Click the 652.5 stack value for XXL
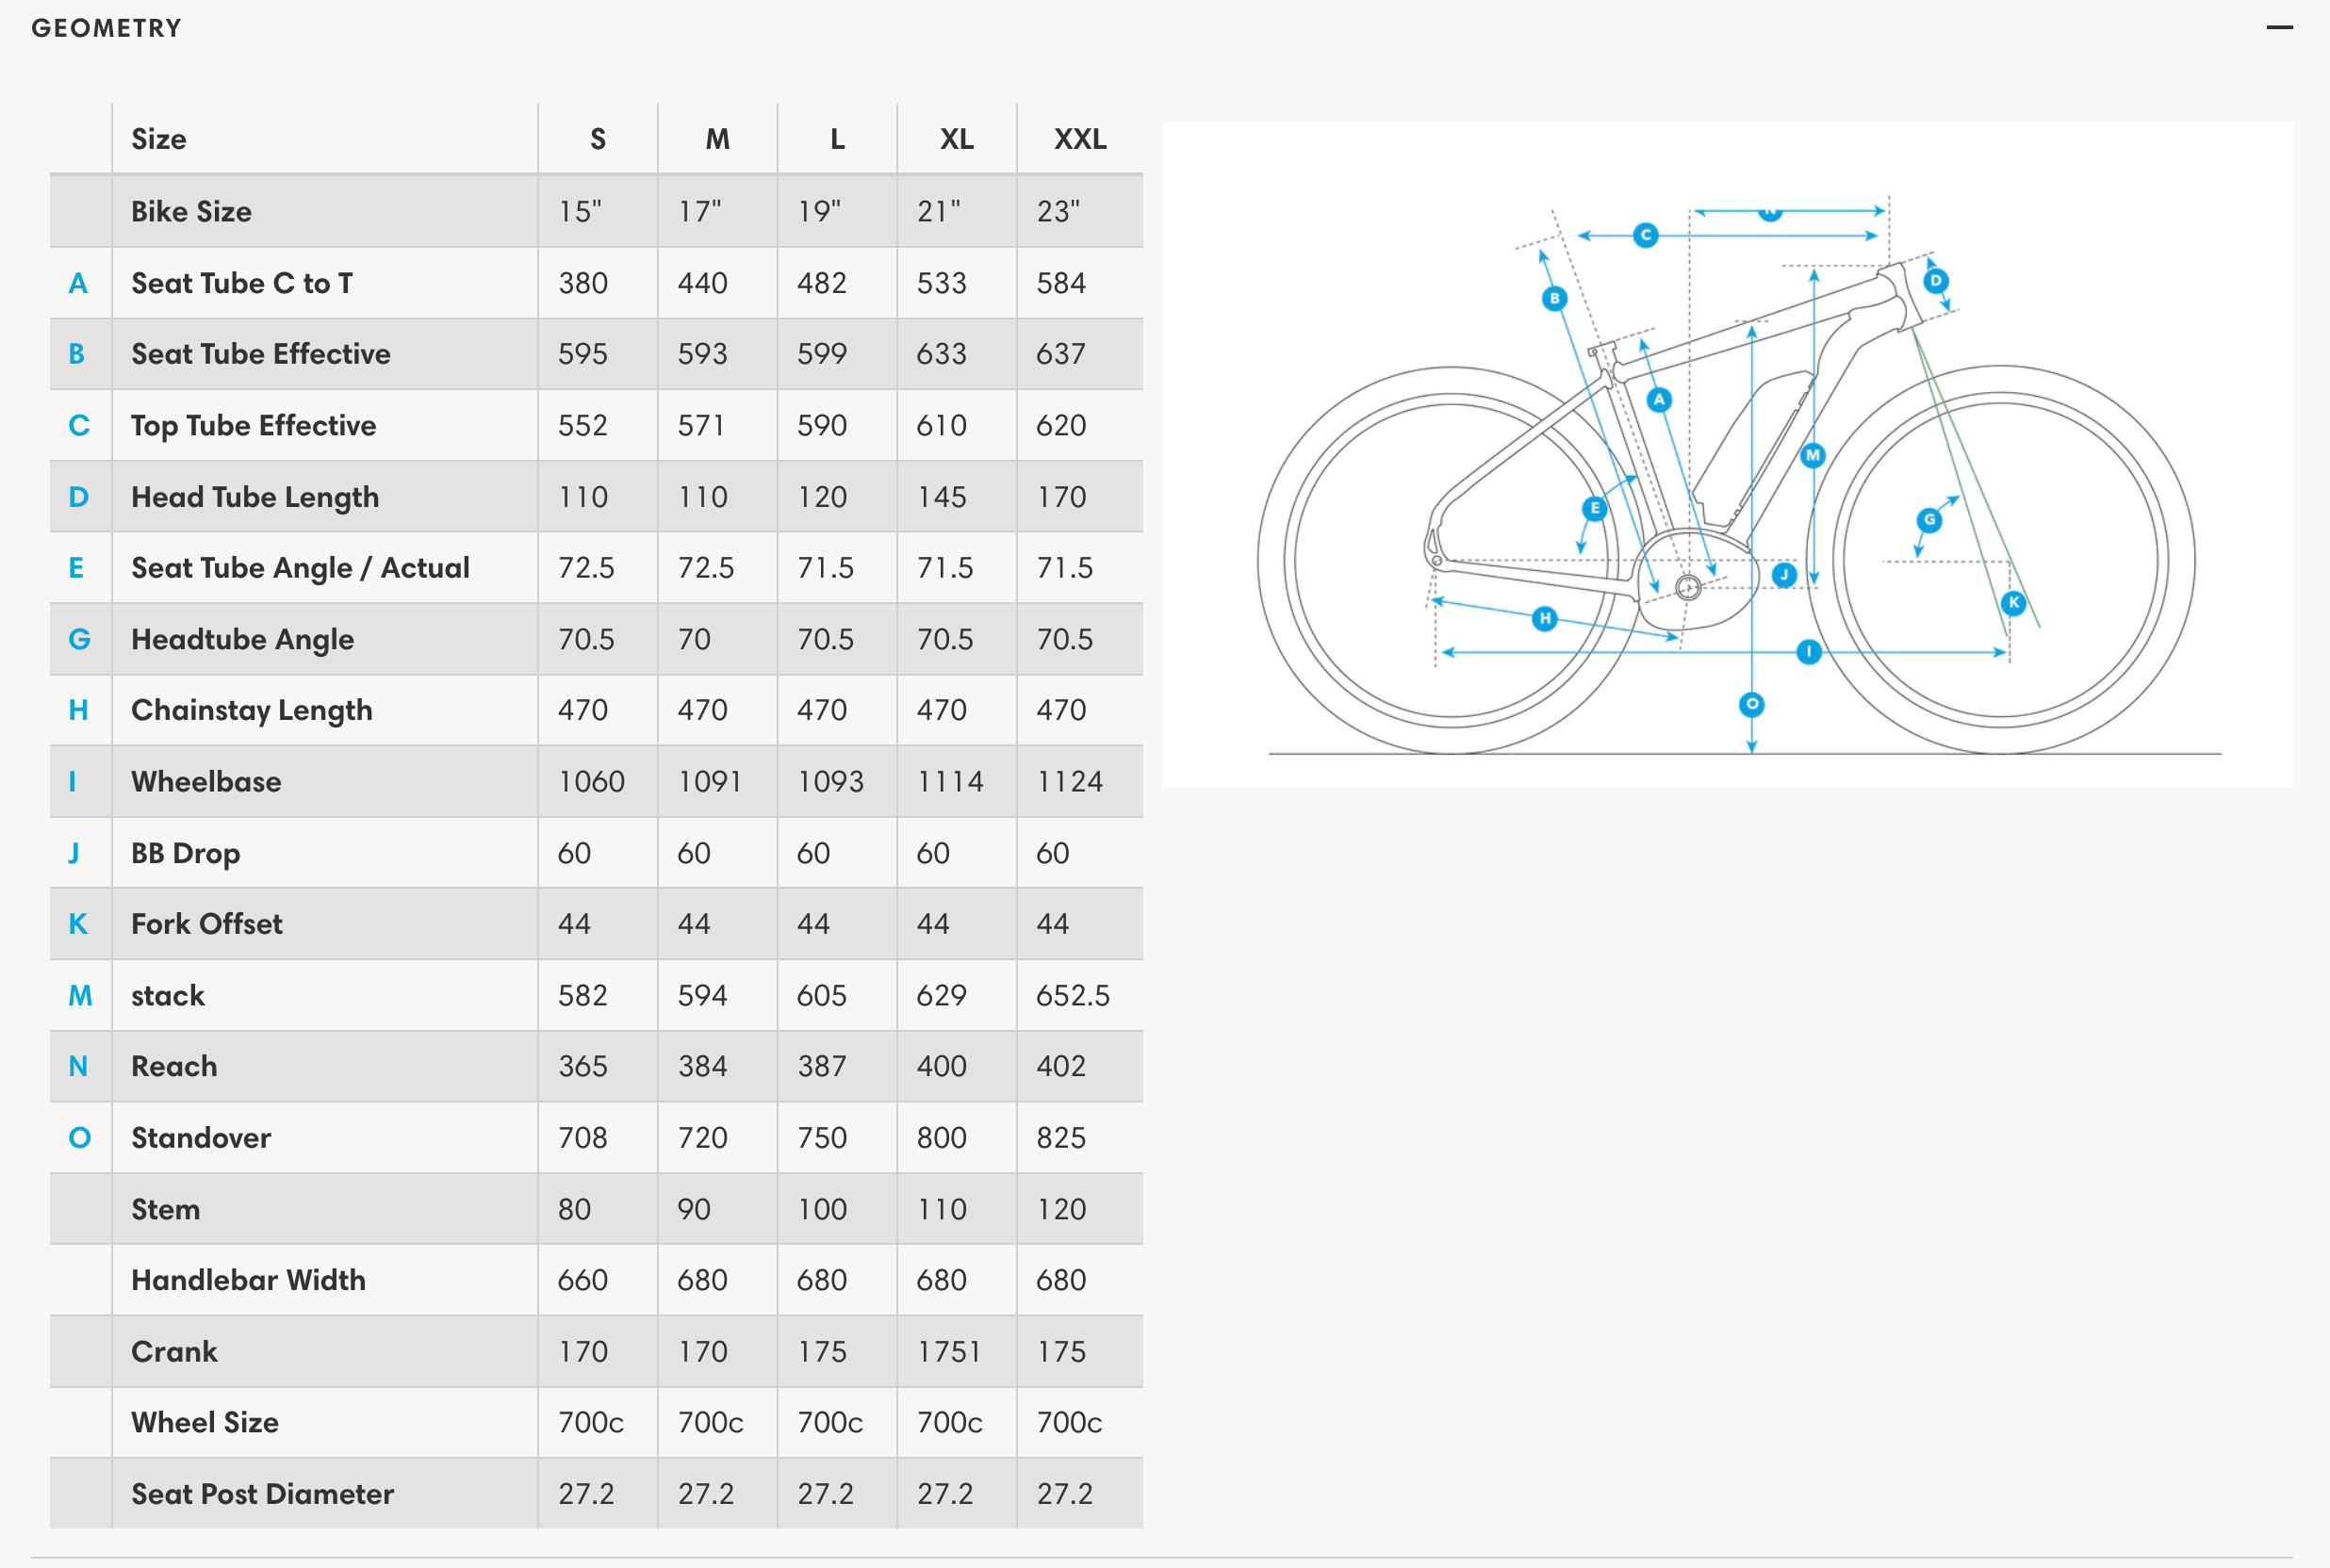This screenshot has width=2330, height=1568. coord(1073,996)
